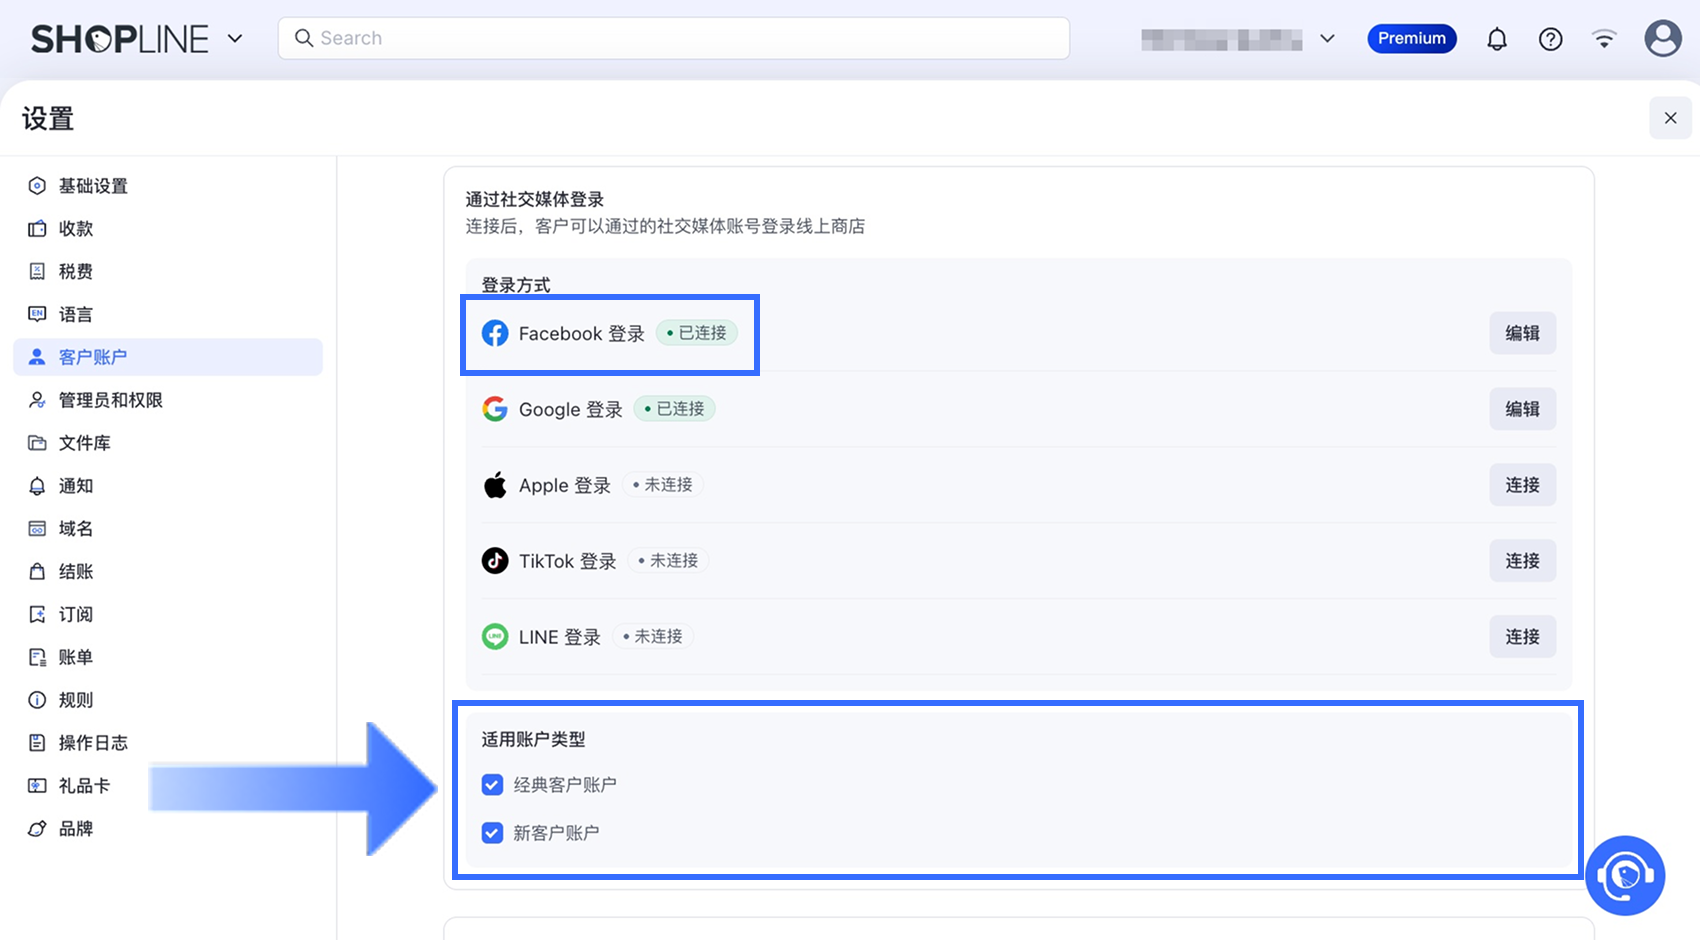The height and width of the screenshot is (940, 1700).
Task: Click the user profile avatar icon
Action: (x=1662, y=39)
